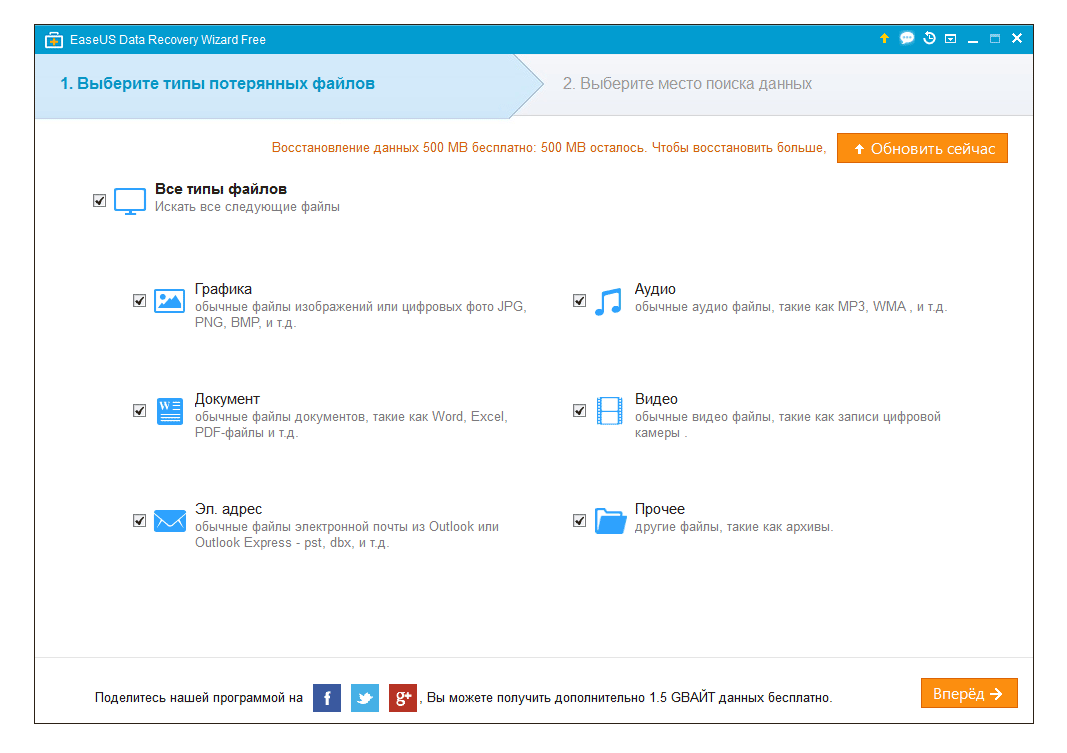The width and height of the screenshot is (1067, 753).
Task: Click the Эл. адрес envelope icon
Action: point(169,521)
